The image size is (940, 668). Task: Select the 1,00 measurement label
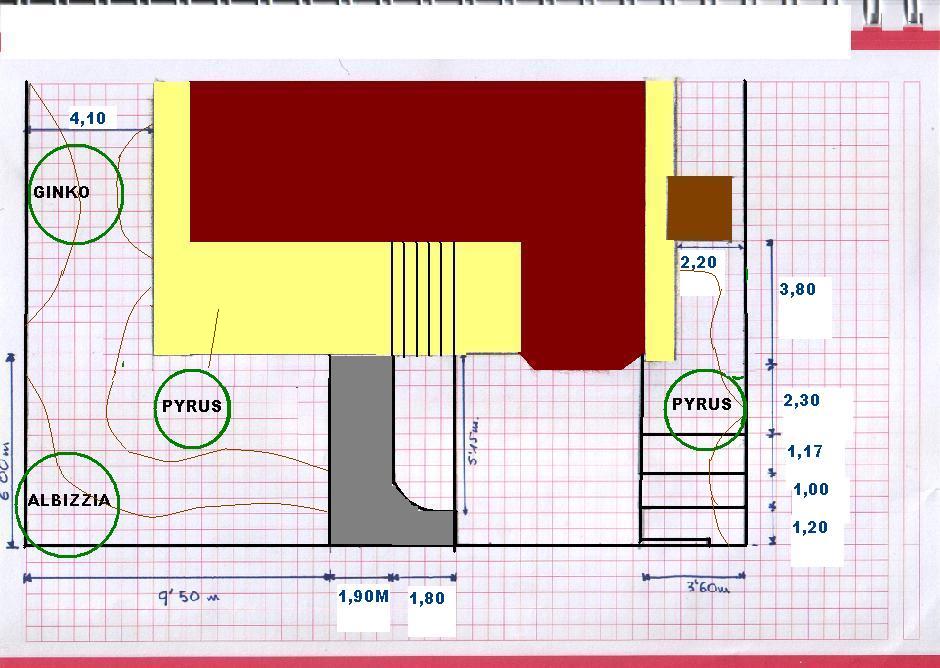tap(811, 489)
